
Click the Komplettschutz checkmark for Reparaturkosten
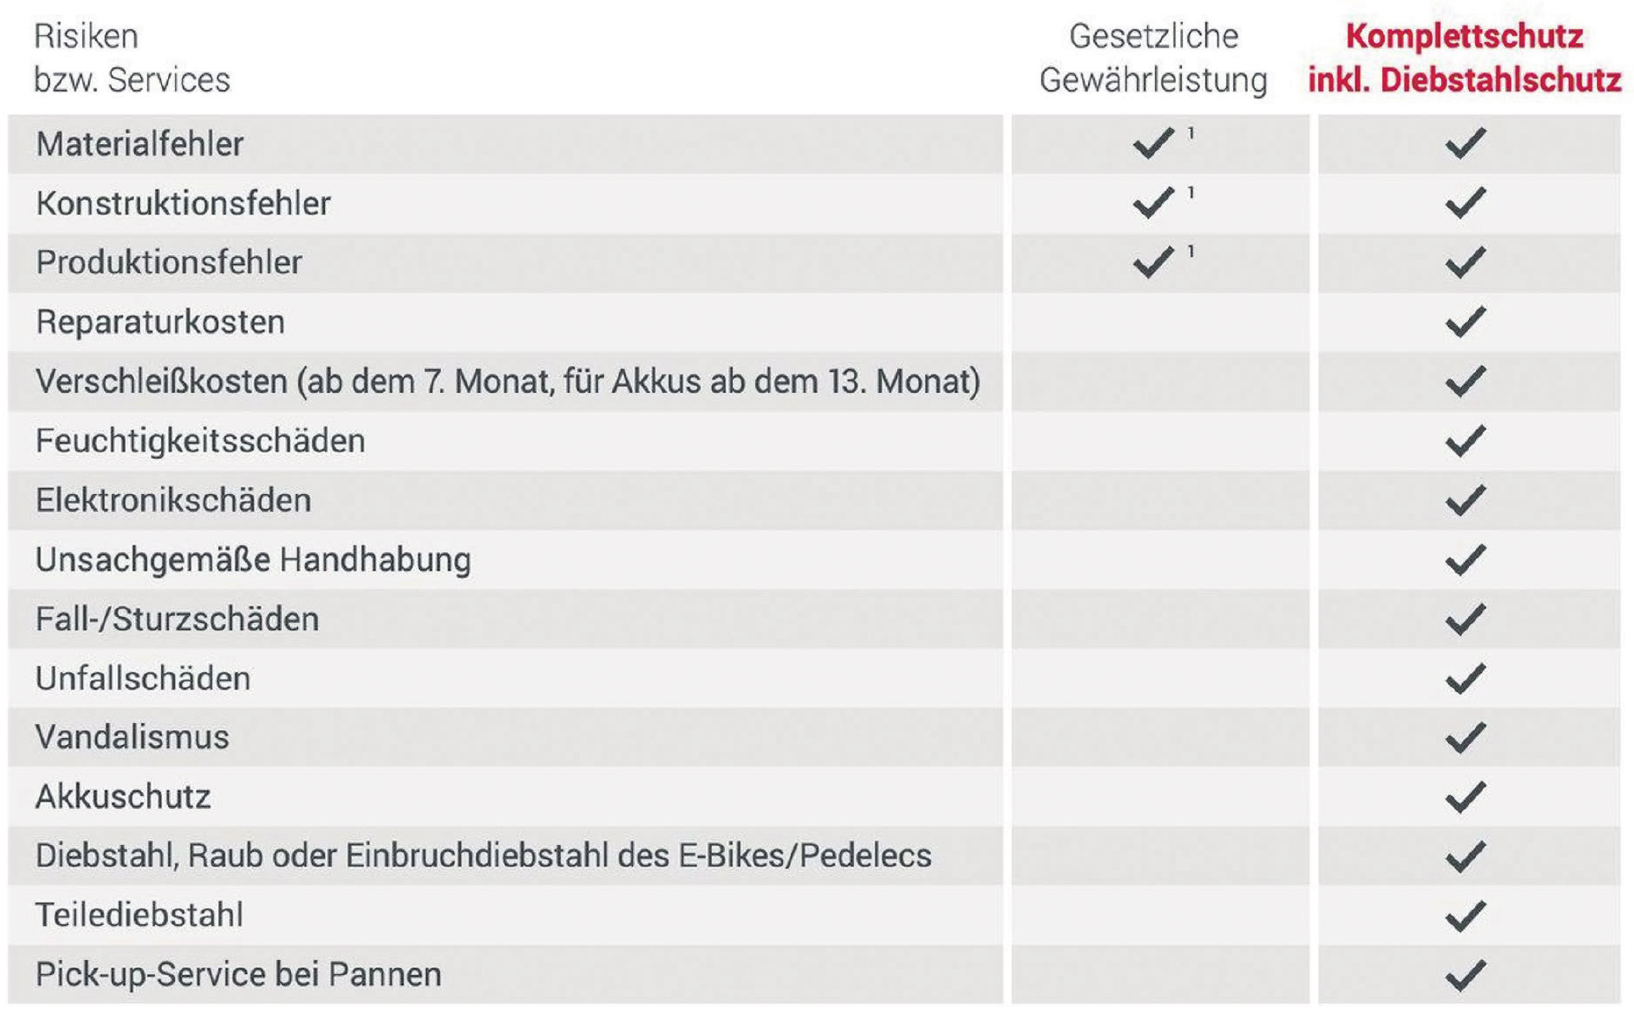1465,321
